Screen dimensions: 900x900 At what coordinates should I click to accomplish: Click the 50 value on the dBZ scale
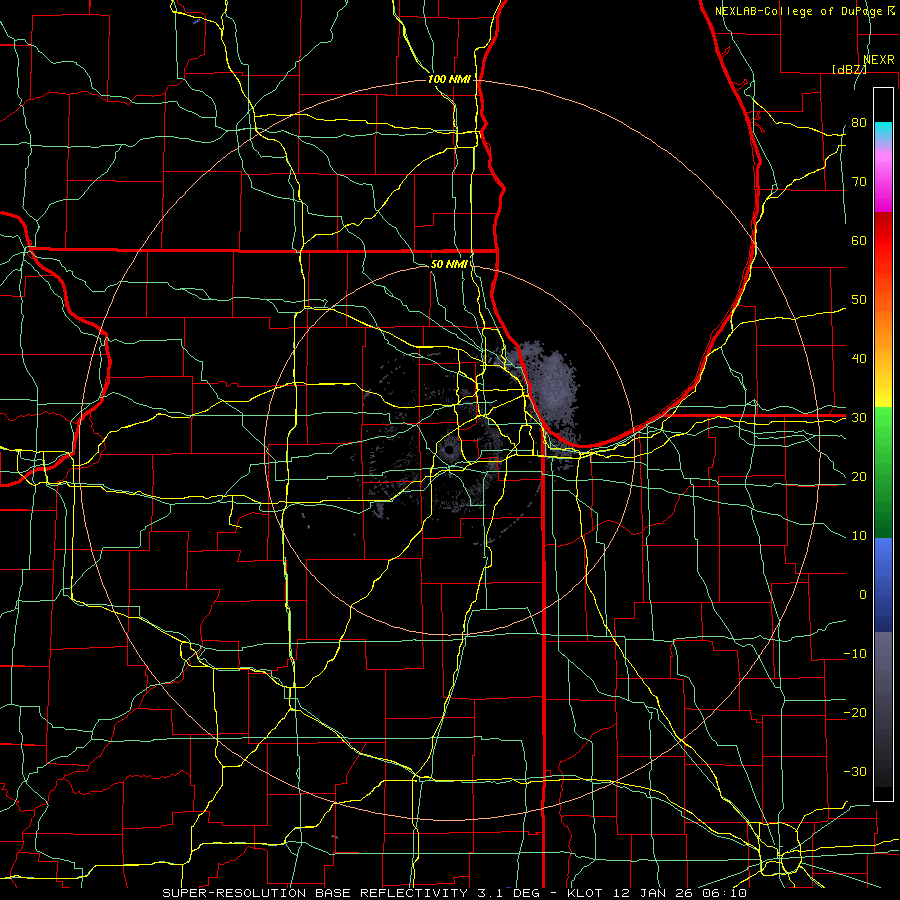[x=859, y=300]
